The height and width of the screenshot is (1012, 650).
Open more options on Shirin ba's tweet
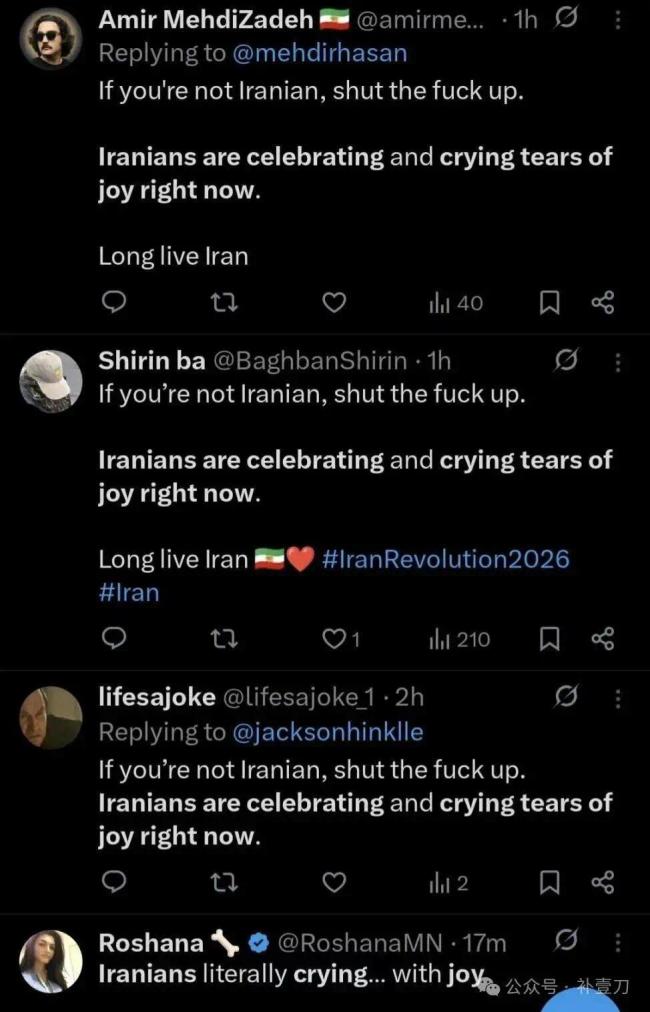(617, 361)
